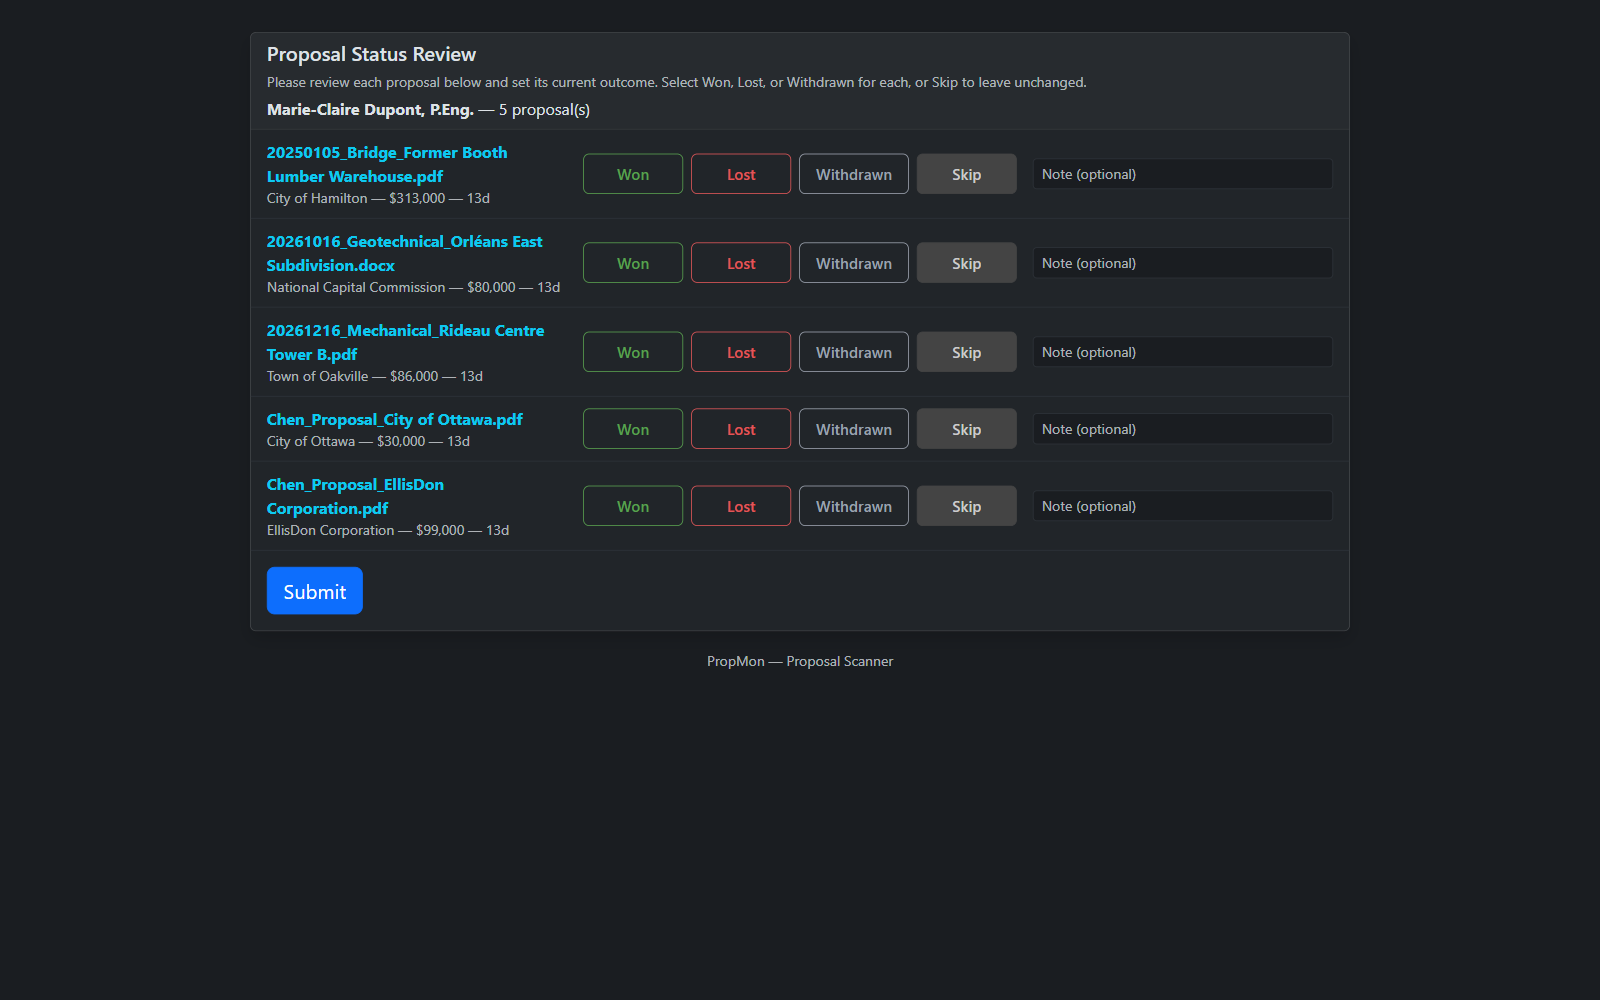Viewport: 1600px width, 1000px height.
Task: Mark Bridge_Former Booth Lumber Warehouse proposal as Won
Action: click(632, 174)
